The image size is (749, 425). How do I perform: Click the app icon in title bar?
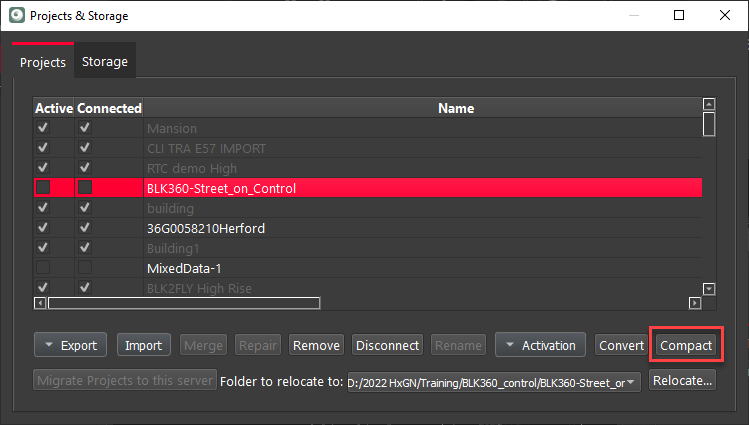click(x=16, y=16)
